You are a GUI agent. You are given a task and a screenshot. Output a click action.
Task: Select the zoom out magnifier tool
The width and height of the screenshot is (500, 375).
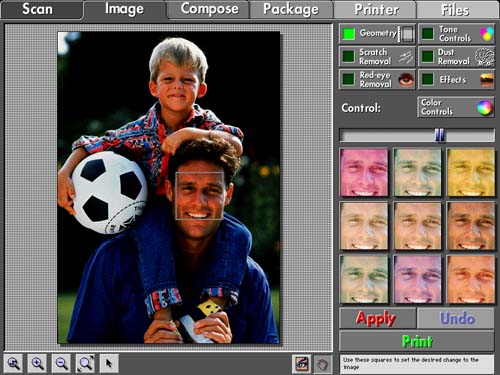pyautogui.click(x=62, y=363)
